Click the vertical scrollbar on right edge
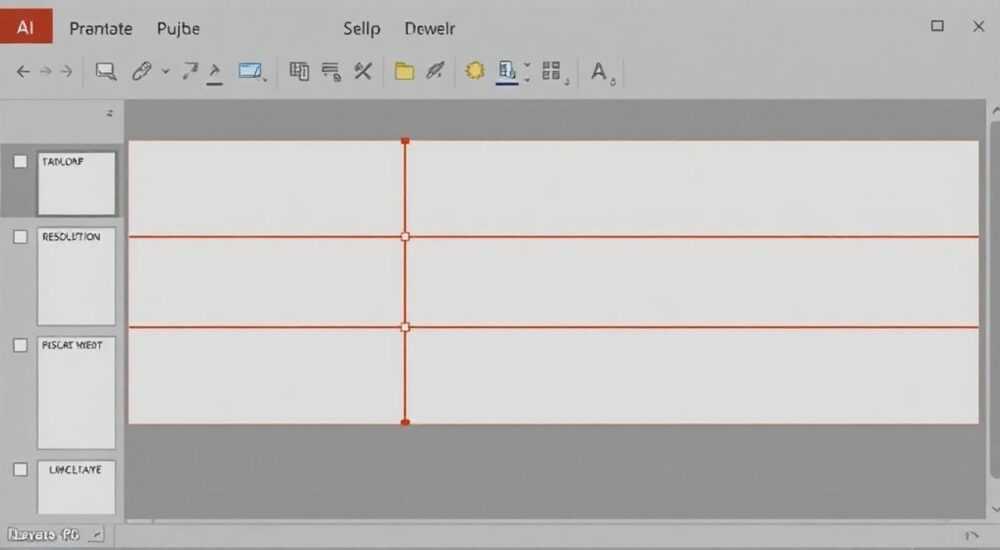Viewport: 1000px width, 550px height. 995,300
